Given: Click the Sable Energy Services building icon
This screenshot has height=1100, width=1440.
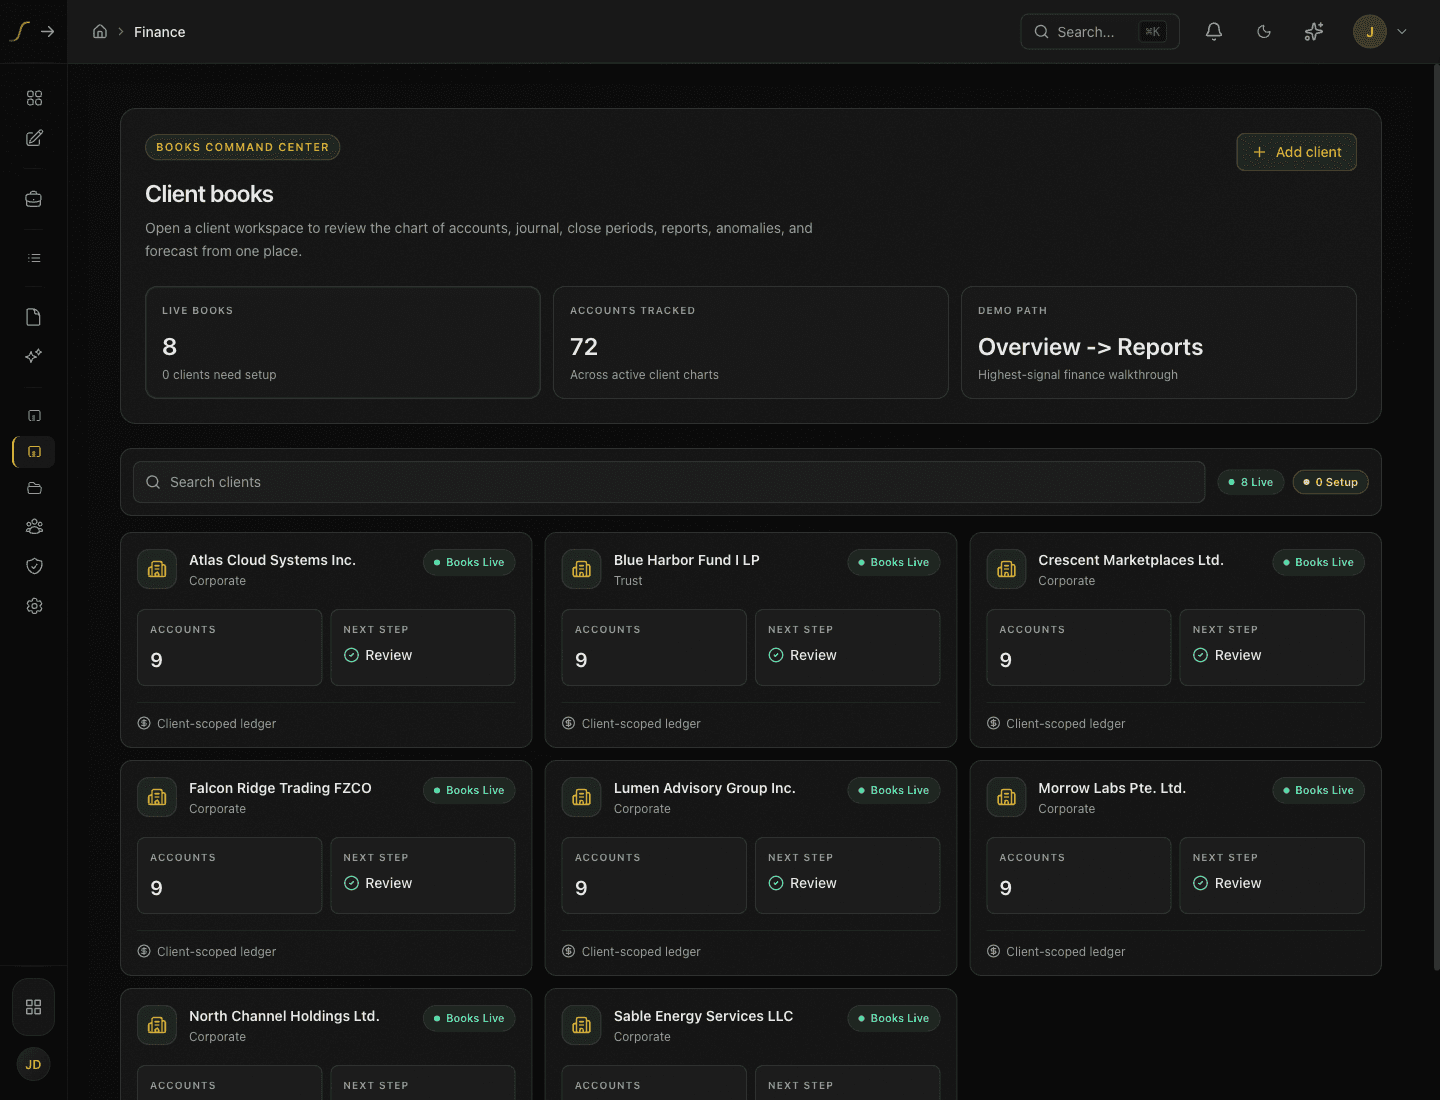Looking at the screenshot, I should 582,1025.
